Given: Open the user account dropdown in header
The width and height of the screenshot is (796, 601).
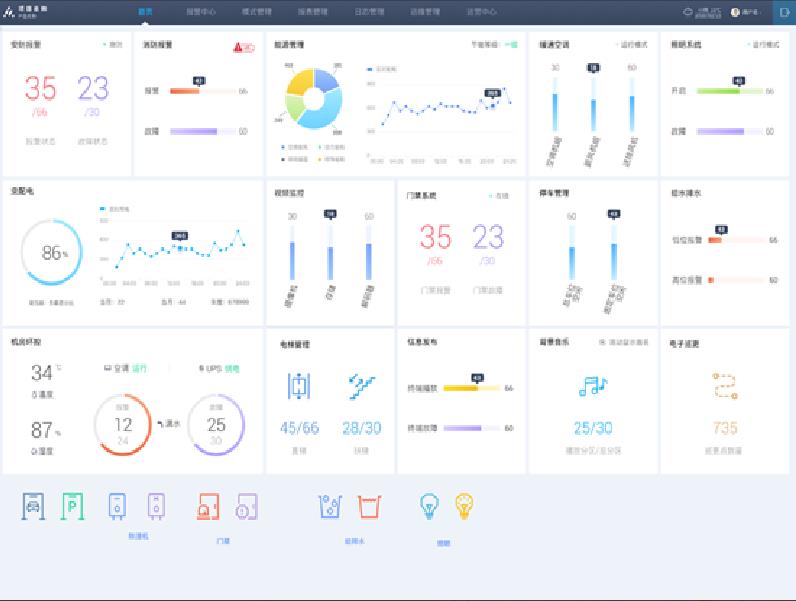Looking at the screenshot, I should [x=745, y=13].
